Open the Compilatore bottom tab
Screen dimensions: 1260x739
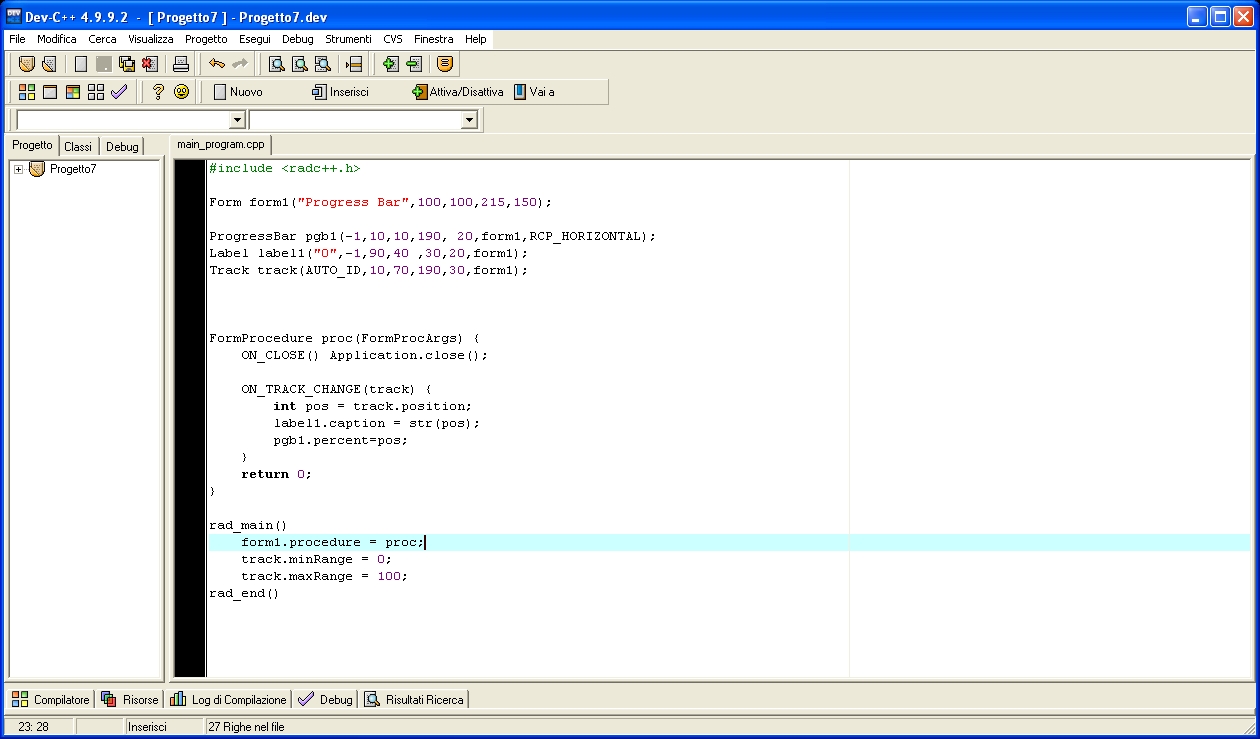pos(51,699)
